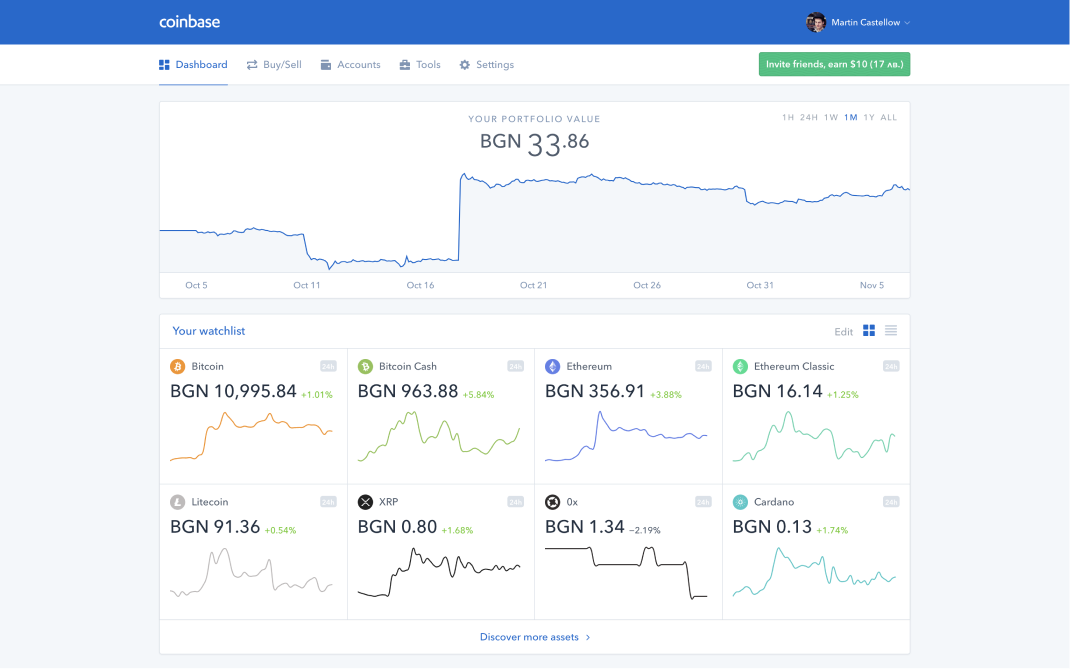The width and height of the screenshot is (1070, 669).
Task: Click the Cardano teal sparkline chart
Action: pyautogui.click(x=814, y=572)
